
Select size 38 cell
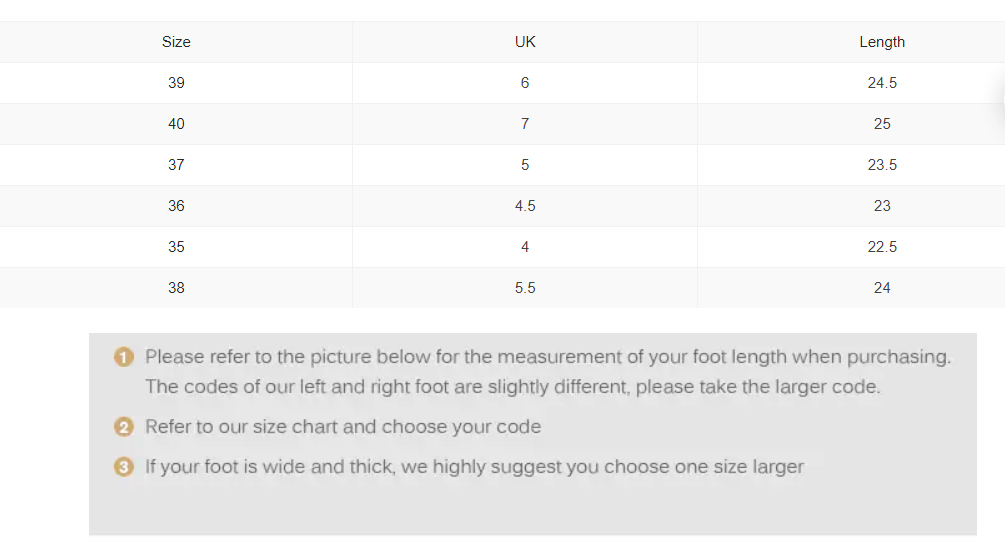pyautogui.click(x=176, y=288)
